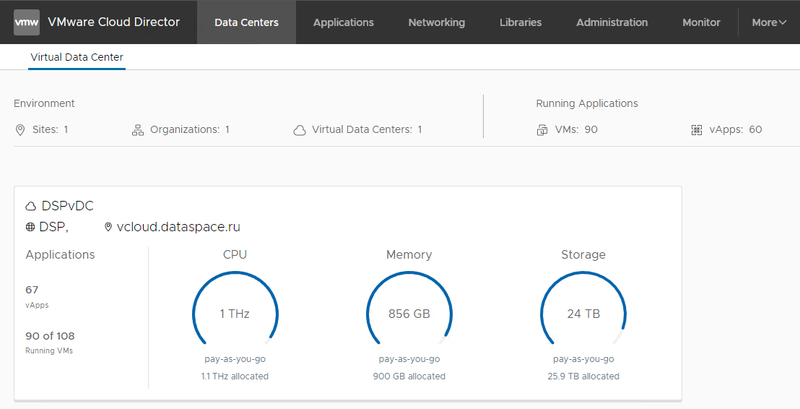Click the vApps grid icon
The height and width of the screenshot is (409, 800).
click(x=696, y=130)
